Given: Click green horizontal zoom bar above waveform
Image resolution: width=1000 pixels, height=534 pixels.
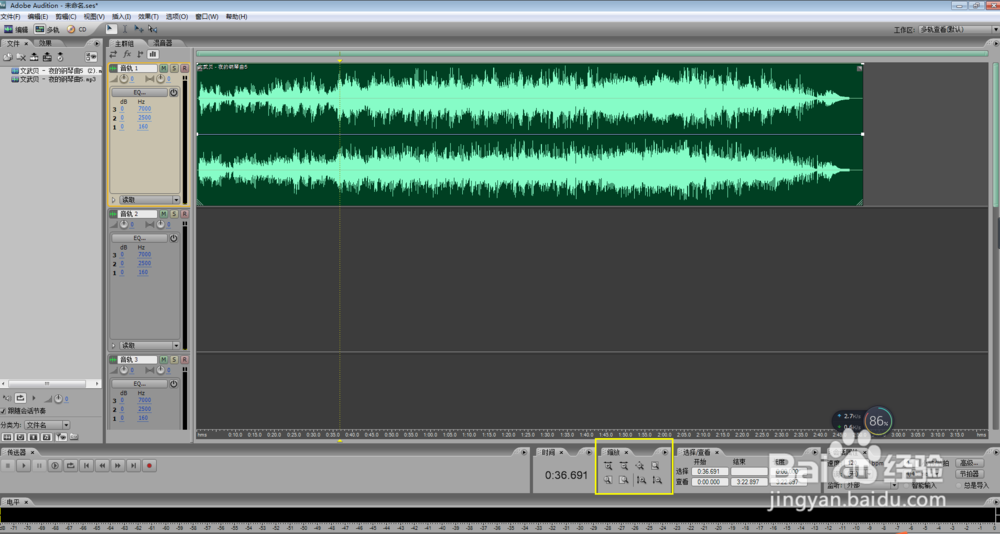Looking at the screenshot, I should tap(592, 54).
